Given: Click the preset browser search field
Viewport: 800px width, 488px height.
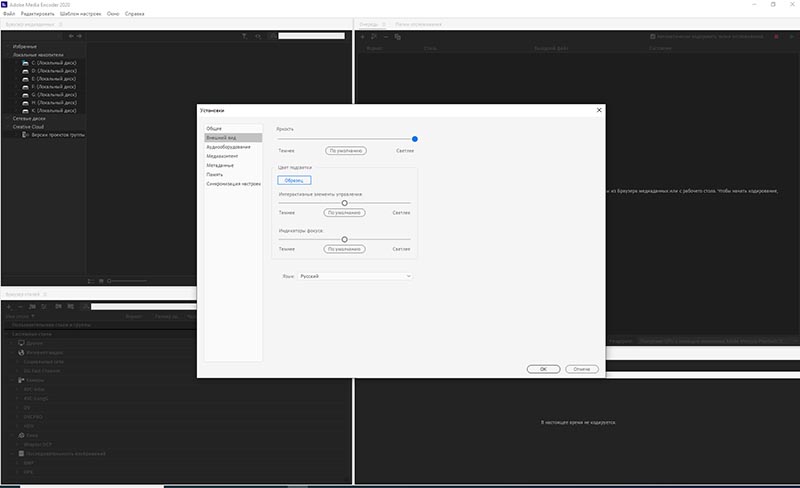Looking at the screenshot, I should click(143, 307).
